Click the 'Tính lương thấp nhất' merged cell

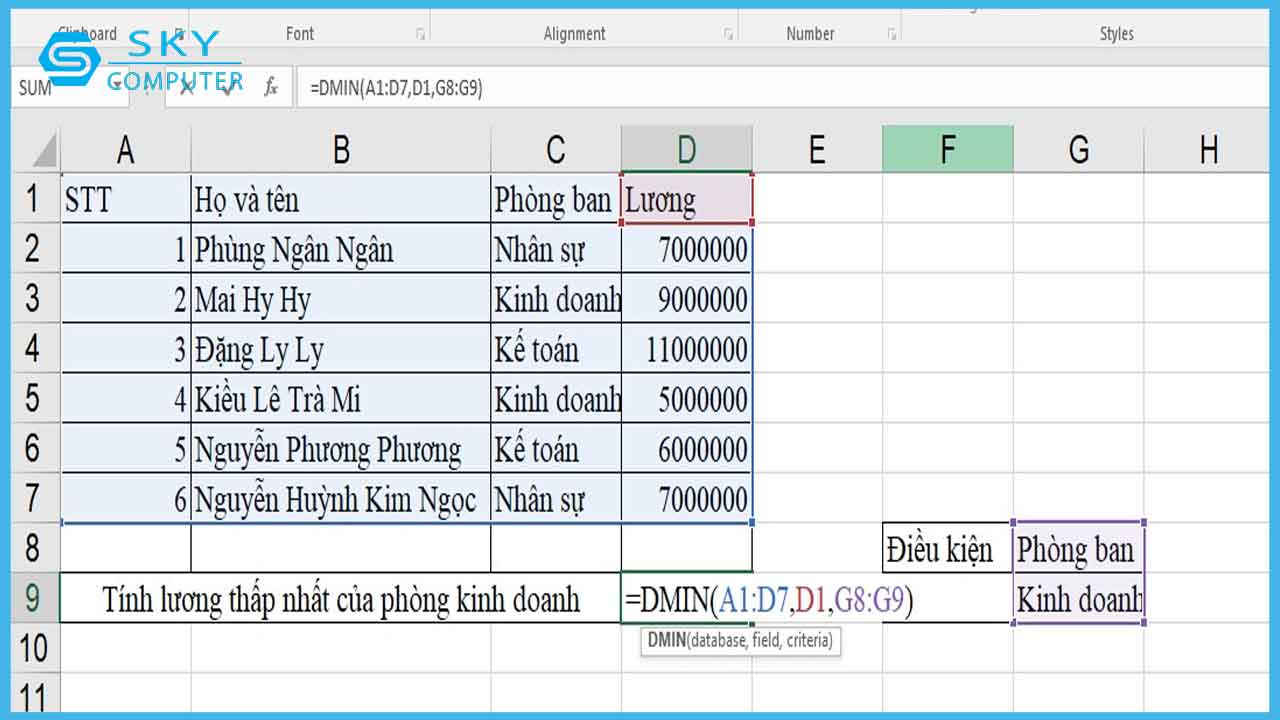tap(341, 599)
